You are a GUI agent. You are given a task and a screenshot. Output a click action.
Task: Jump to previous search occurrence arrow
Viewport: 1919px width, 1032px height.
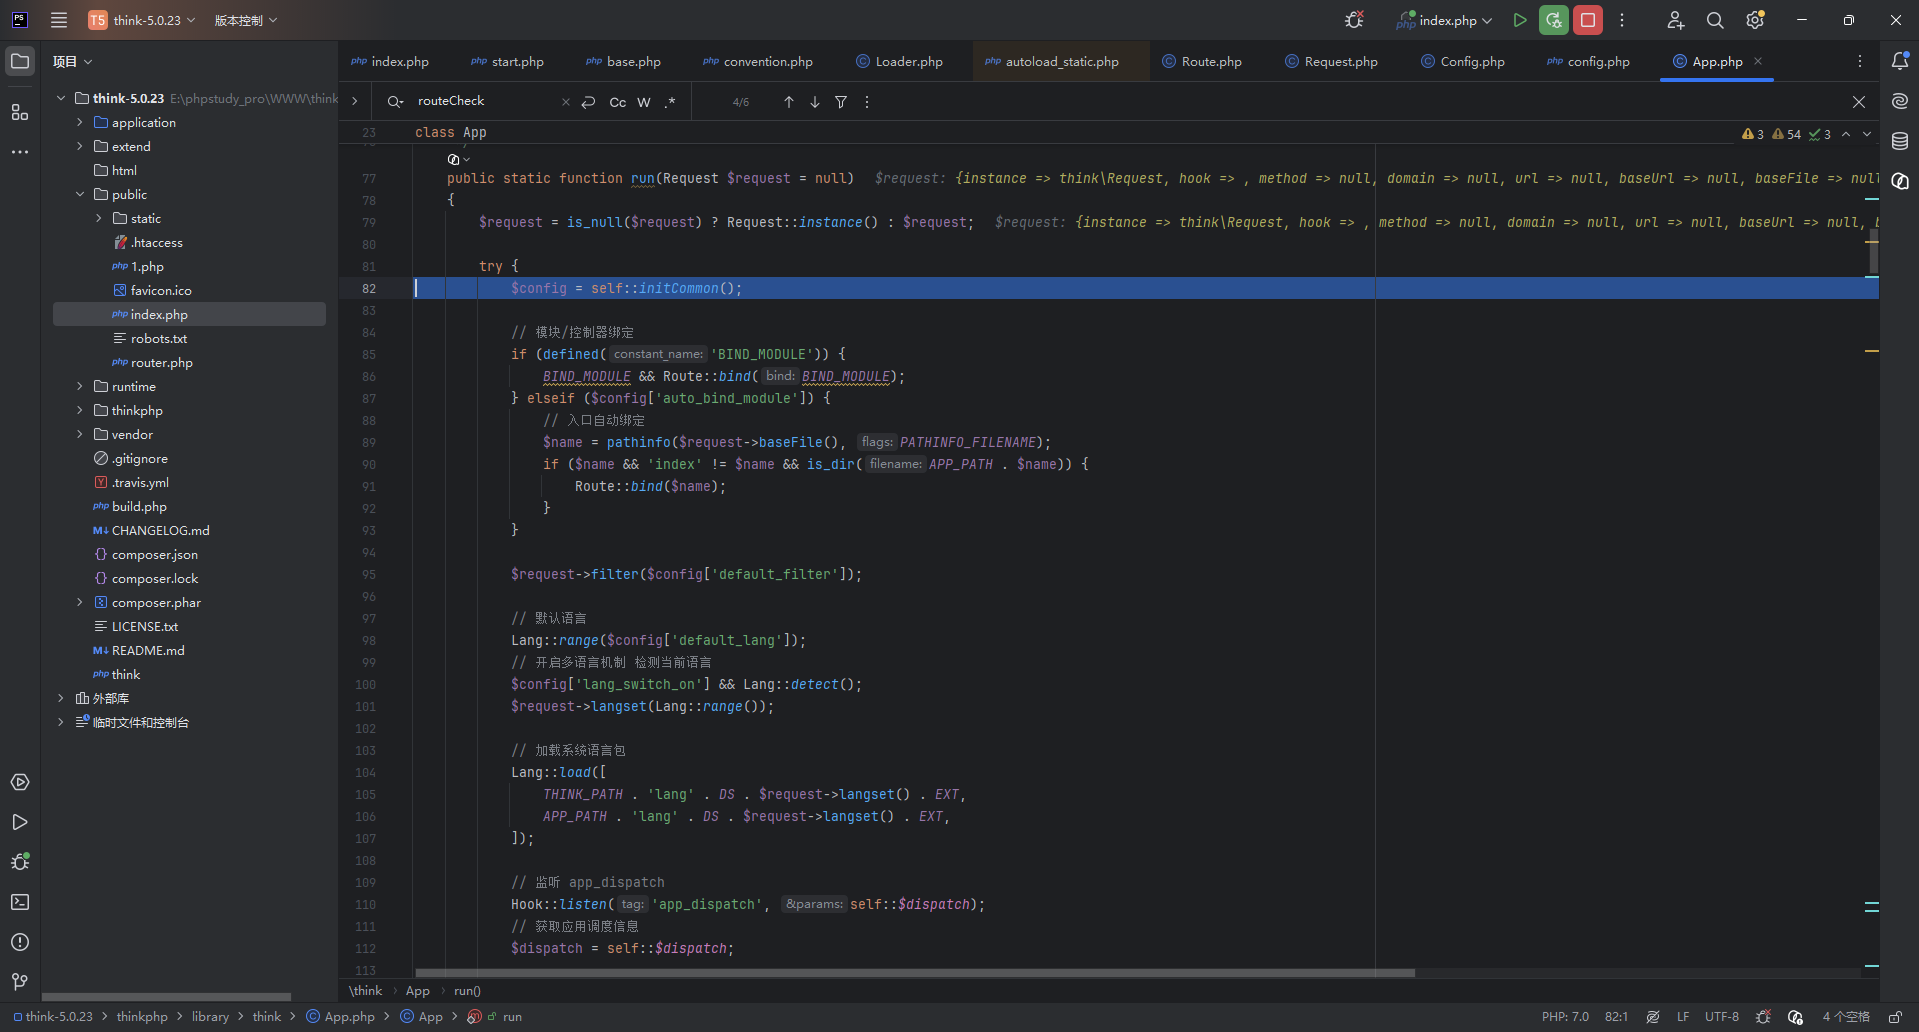pos(789,102)
